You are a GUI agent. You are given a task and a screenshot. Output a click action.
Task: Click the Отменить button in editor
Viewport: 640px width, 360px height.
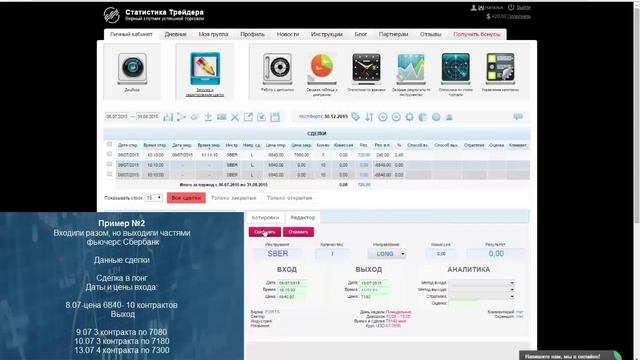[x=298, y=232]
